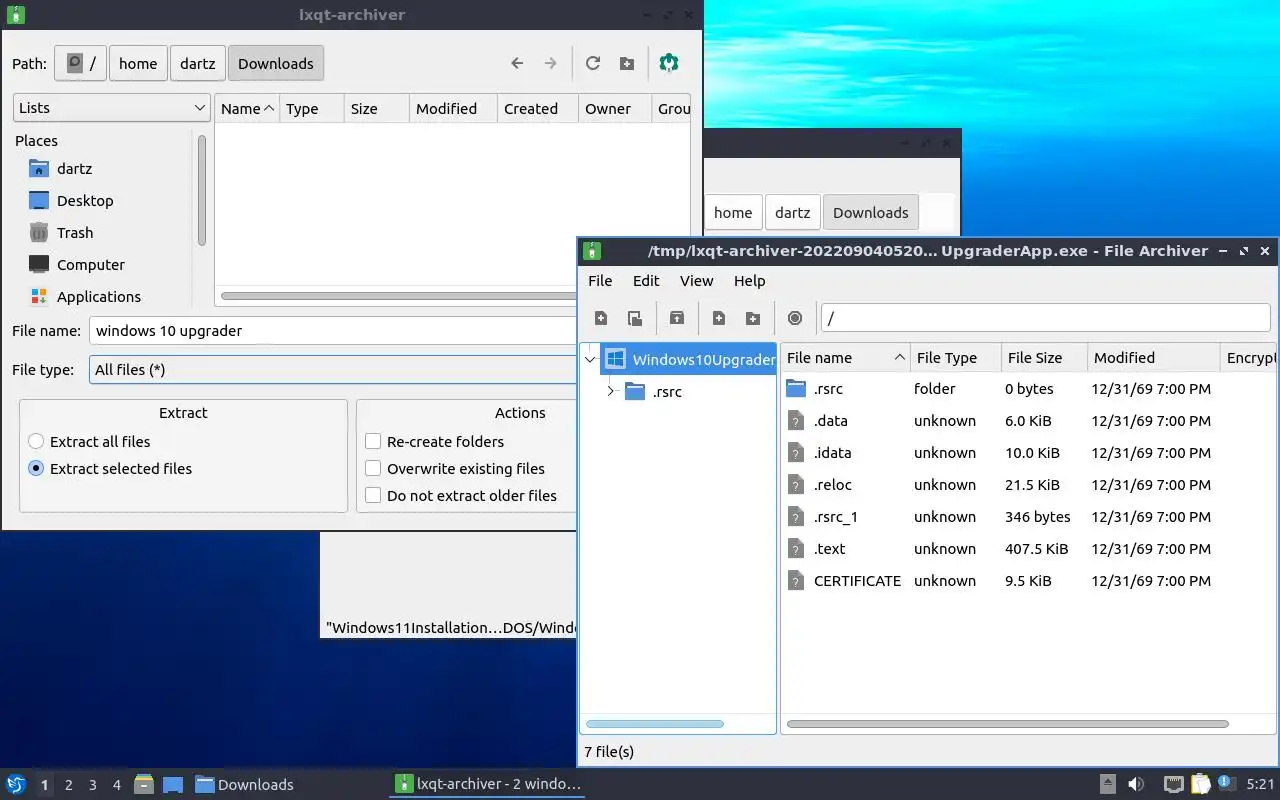Select Extract all files radio button

[x=36, y=441]
